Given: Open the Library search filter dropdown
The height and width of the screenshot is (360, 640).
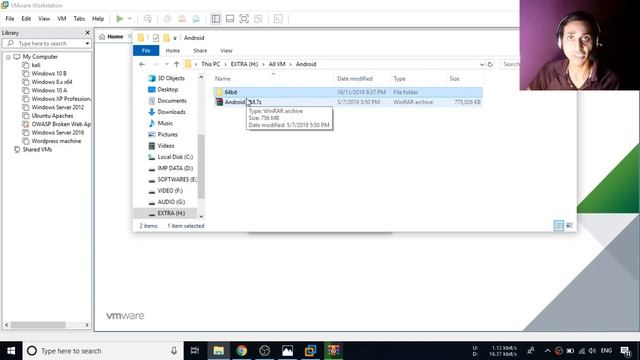Looking at the screenshot, I should [87, 43].
